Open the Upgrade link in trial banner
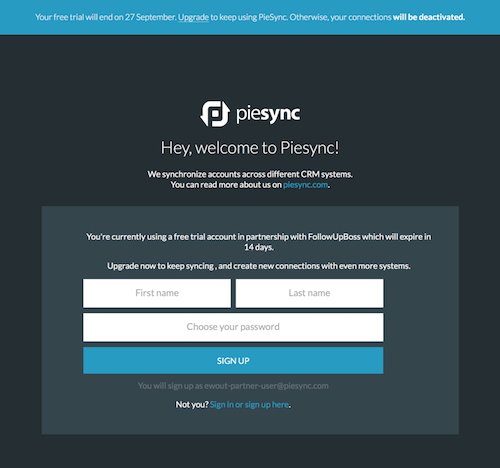This screenshot has width=500, height=468. (x=193, y=17)
